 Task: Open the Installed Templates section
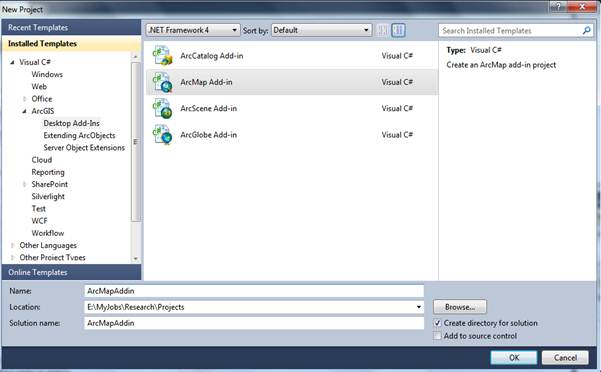tap(71, 44)
